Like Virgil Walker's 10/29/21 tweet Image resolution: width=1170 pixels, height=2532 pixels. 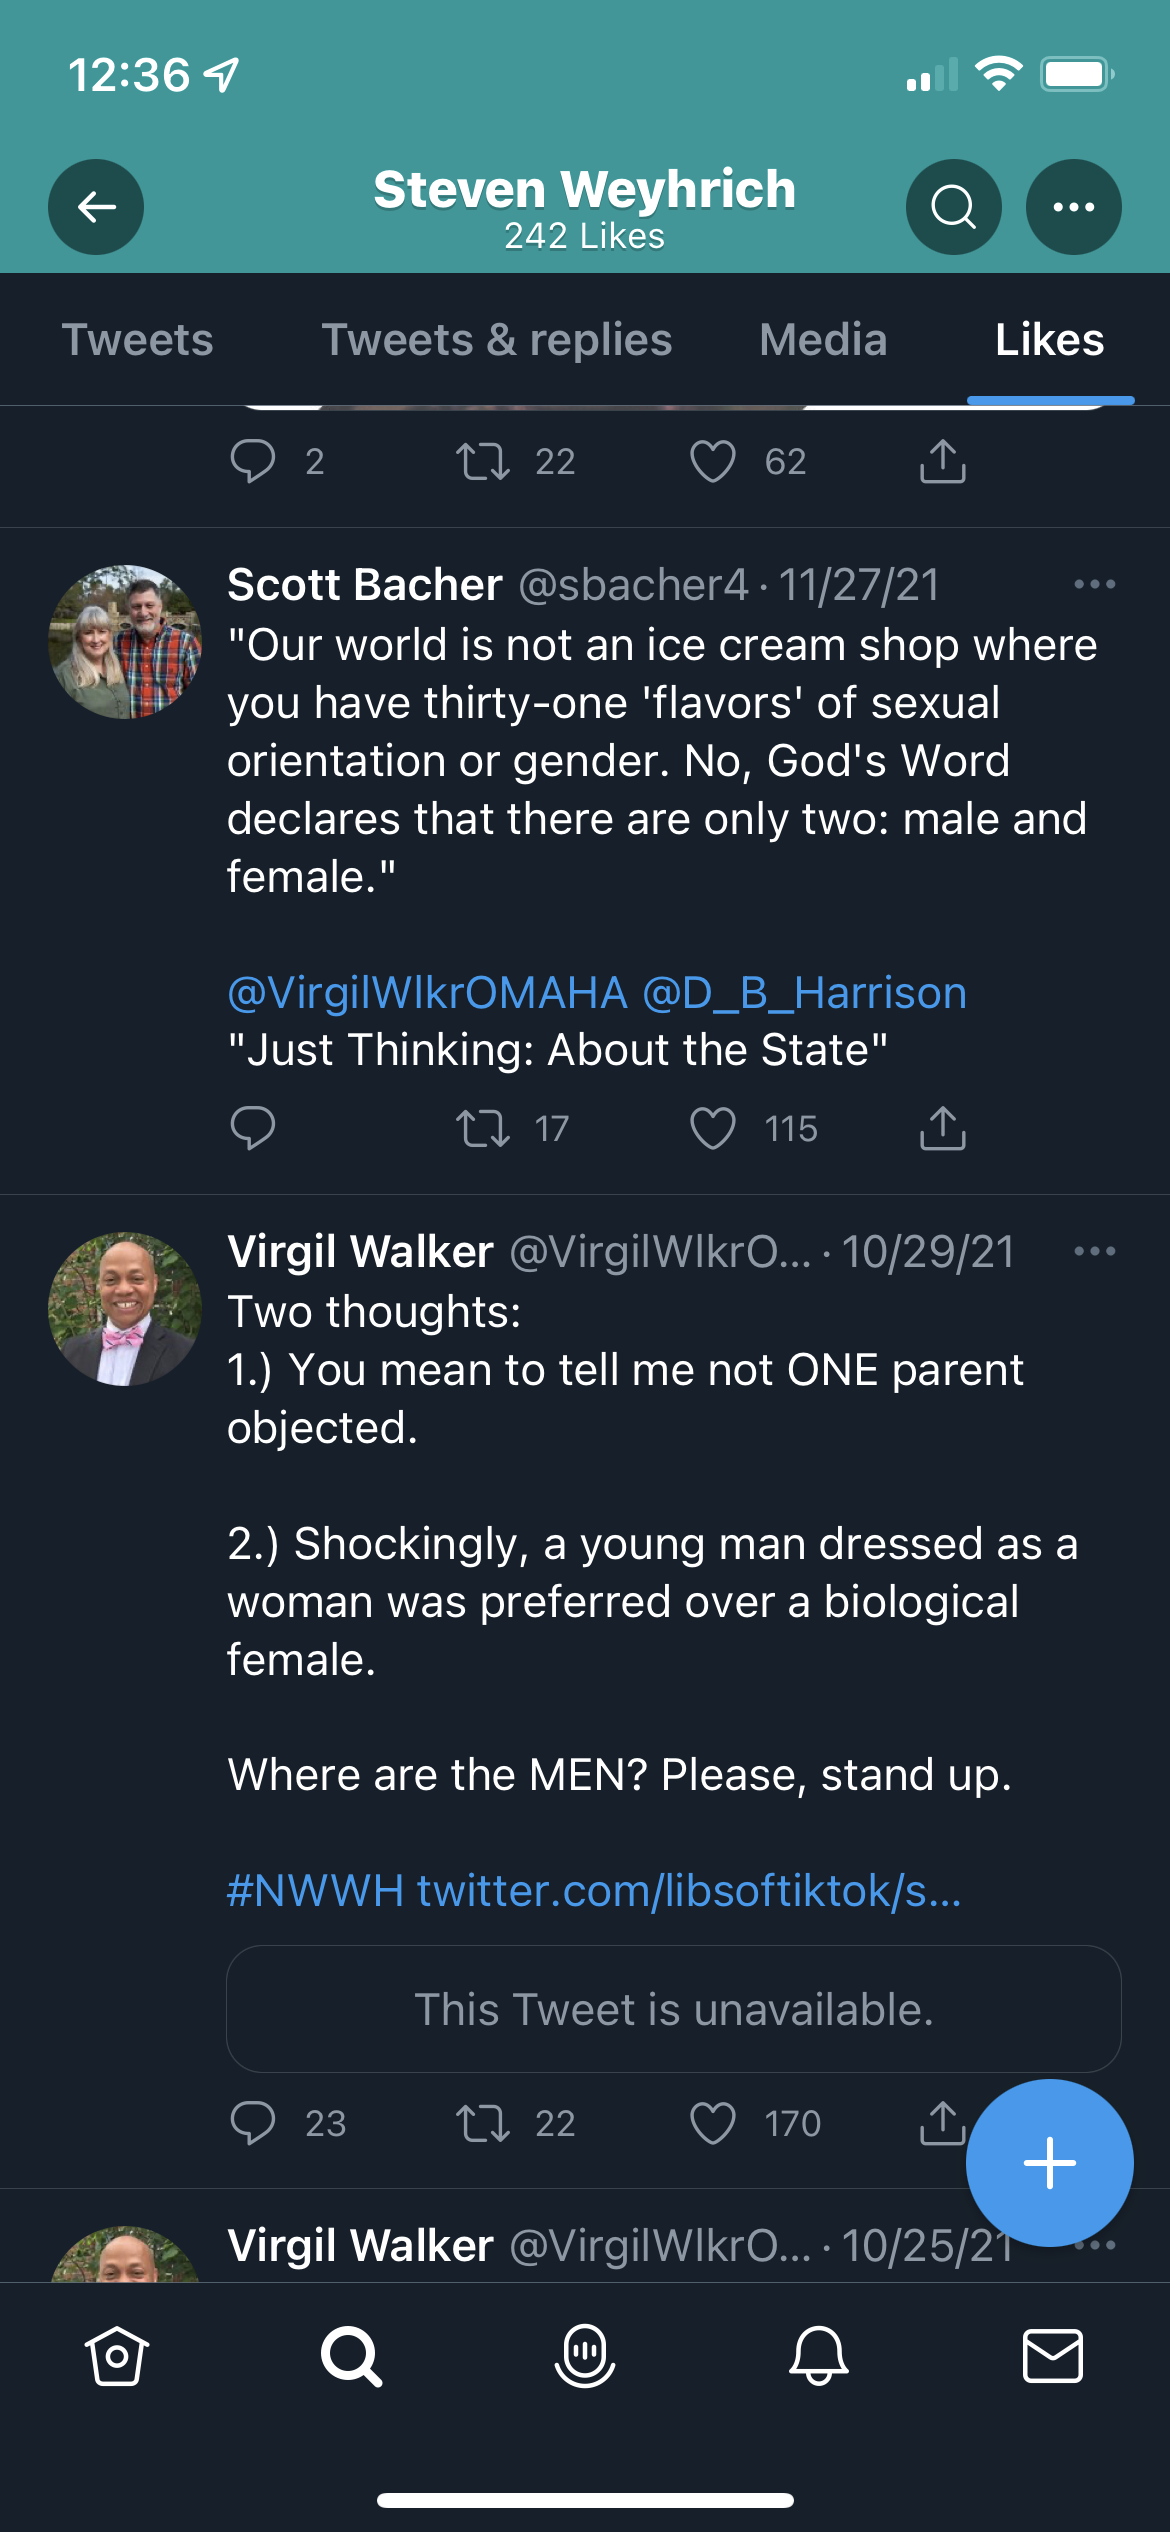point(713,2123)
